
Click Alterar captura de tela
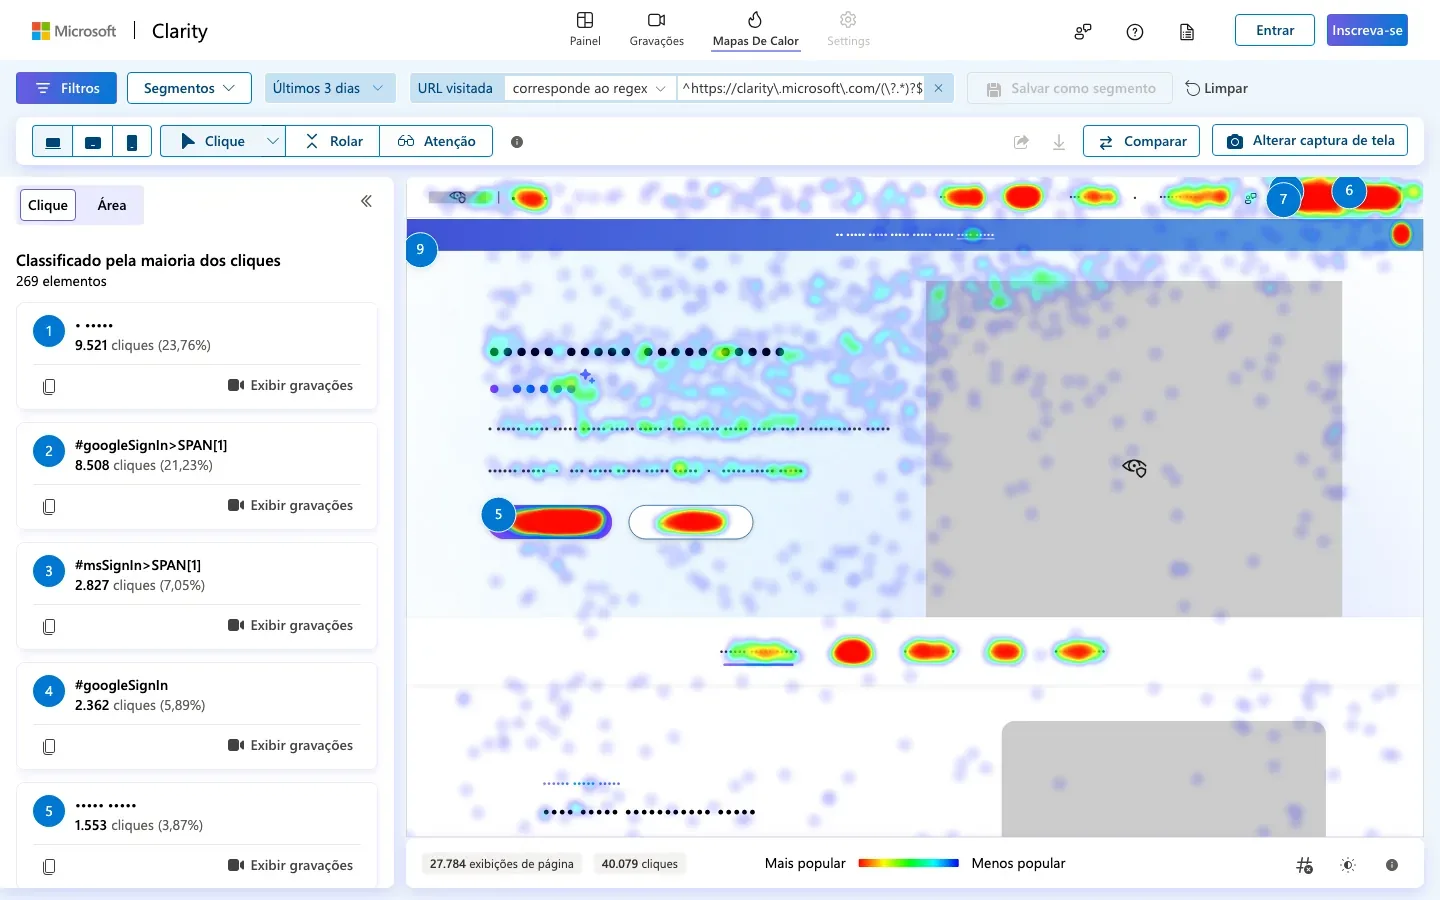pos(1310,141)
